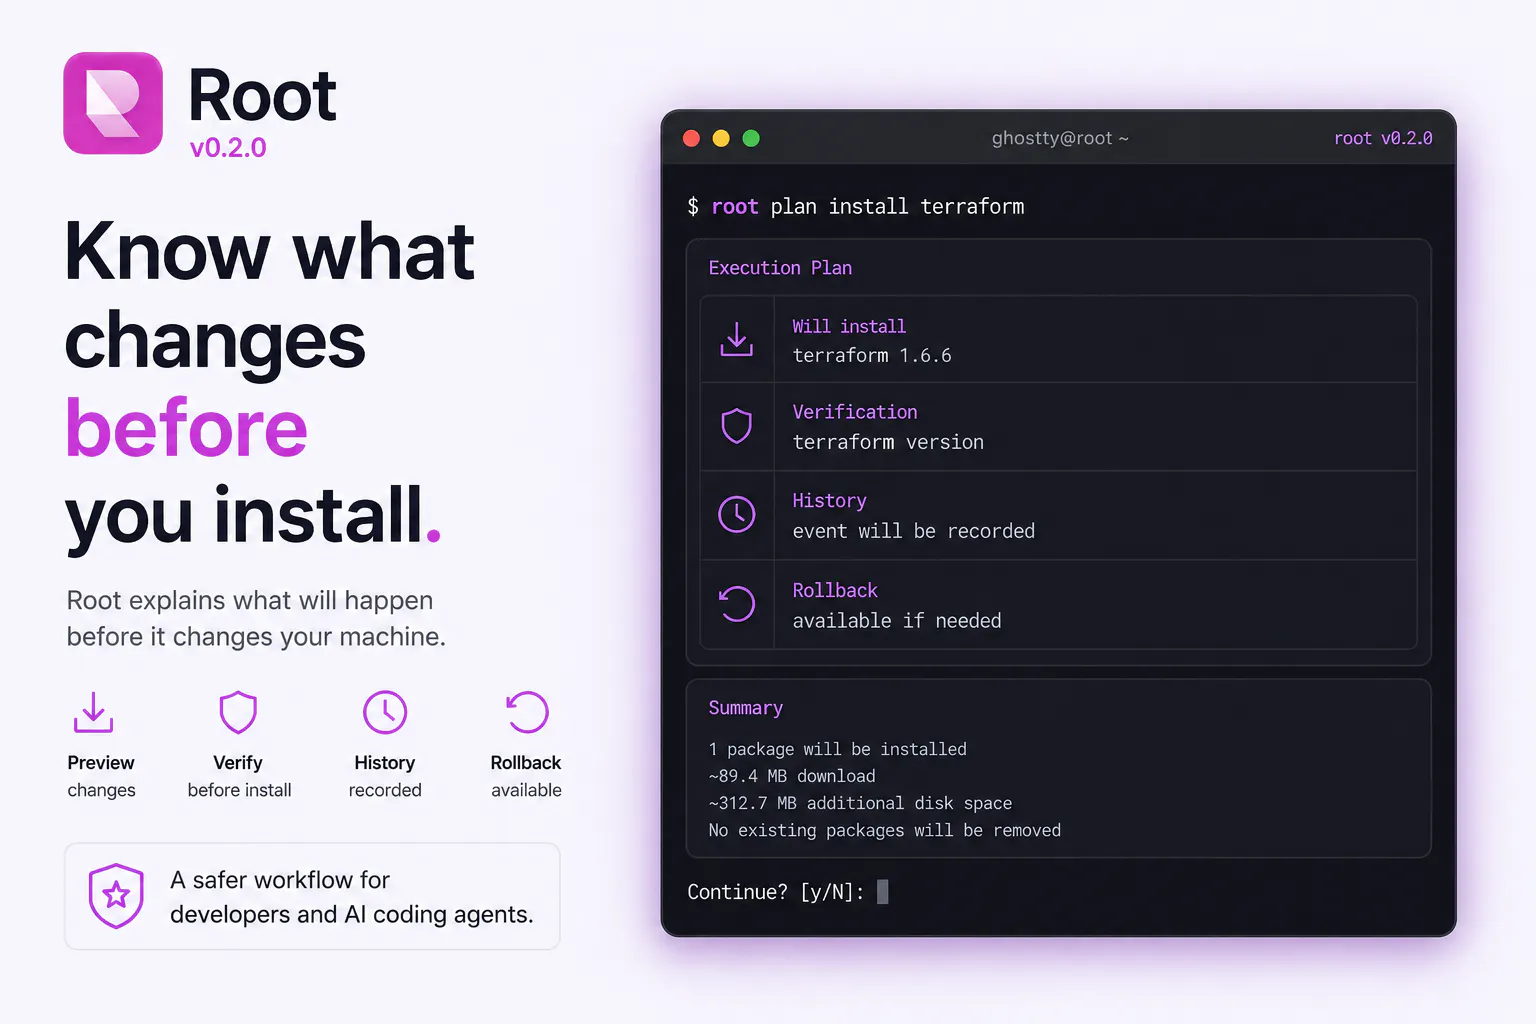
Task: Click the 'terraform version' text
Action: click(888, 442)
